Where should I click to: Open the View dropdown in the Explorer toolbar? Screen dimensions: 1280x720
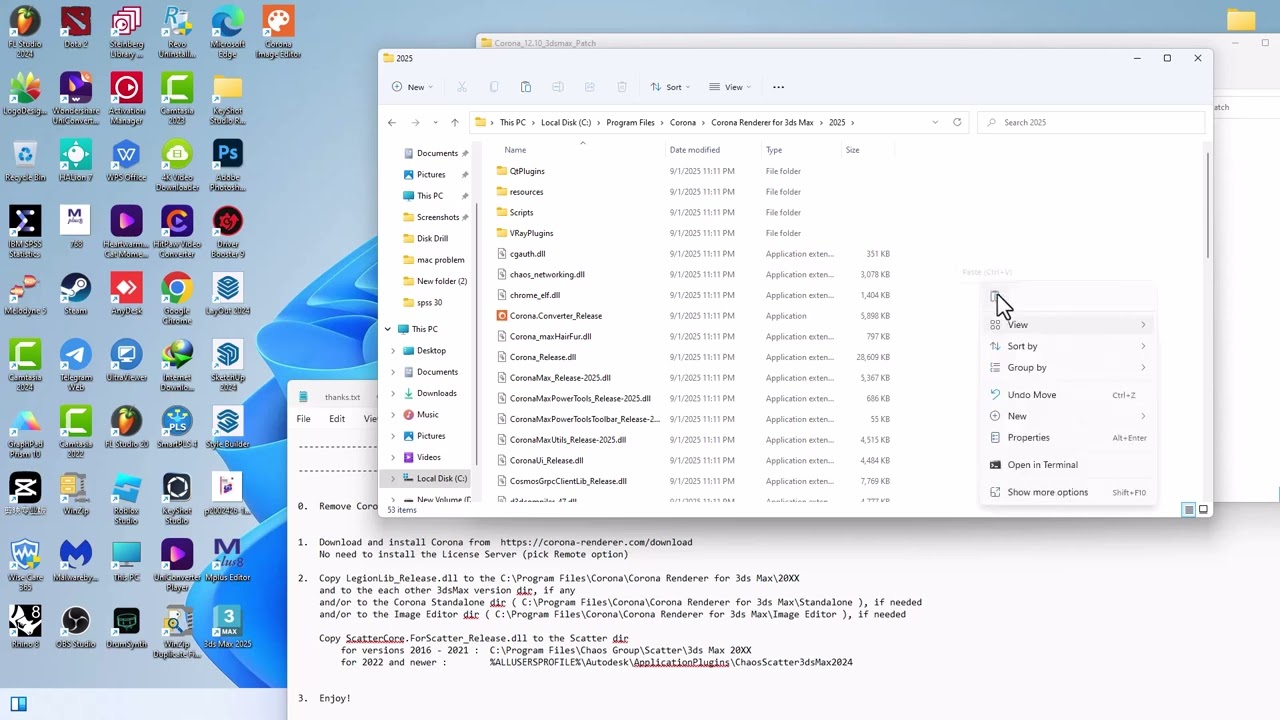point(731,87)
